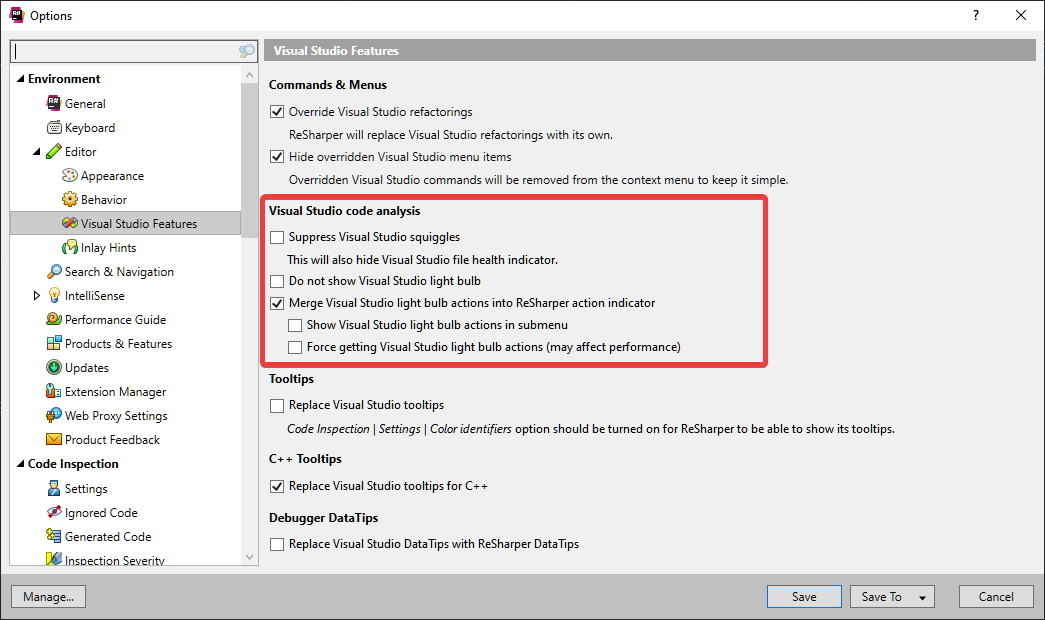Image resolution: width=1045 pixels, height=620 pixels.
Task: Toggle Merge Visual Studio light bulb actions checkbox
Action: click(277, 303)
